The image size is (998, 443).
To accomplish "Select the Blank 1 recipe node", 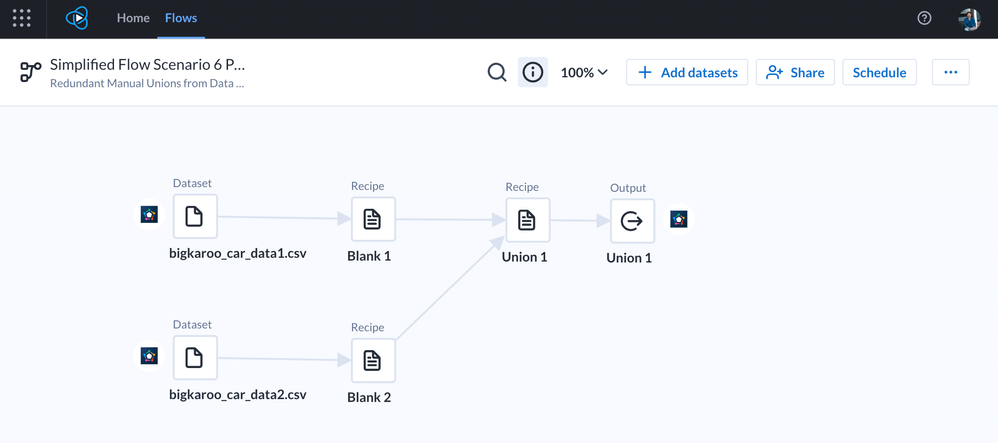I will coord(373,220).
